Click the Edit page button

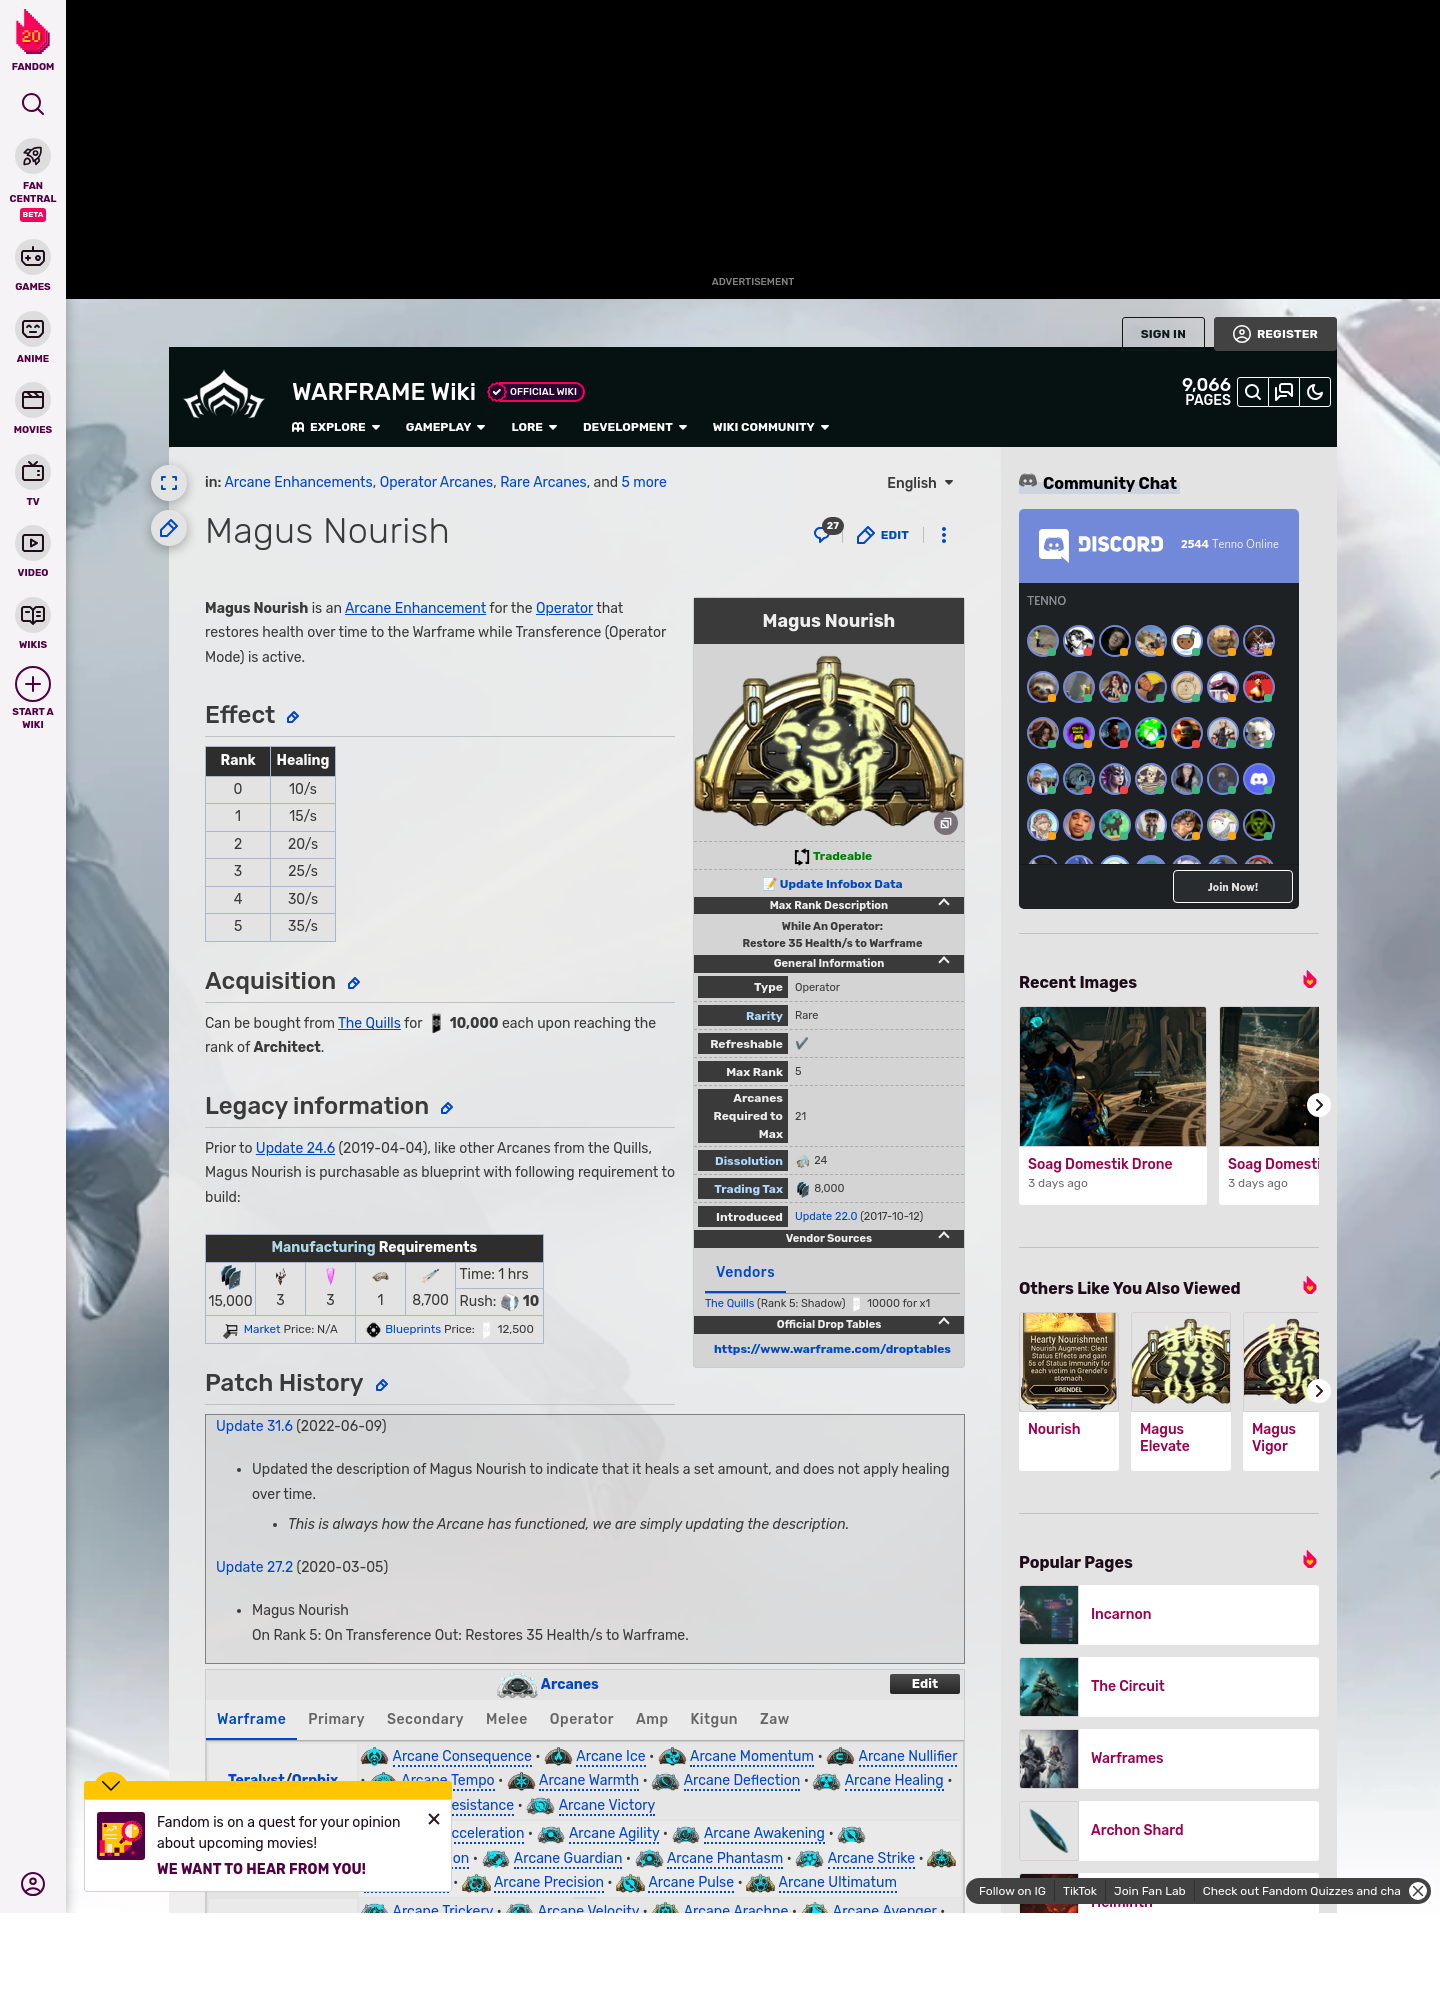tap(883, 535)
